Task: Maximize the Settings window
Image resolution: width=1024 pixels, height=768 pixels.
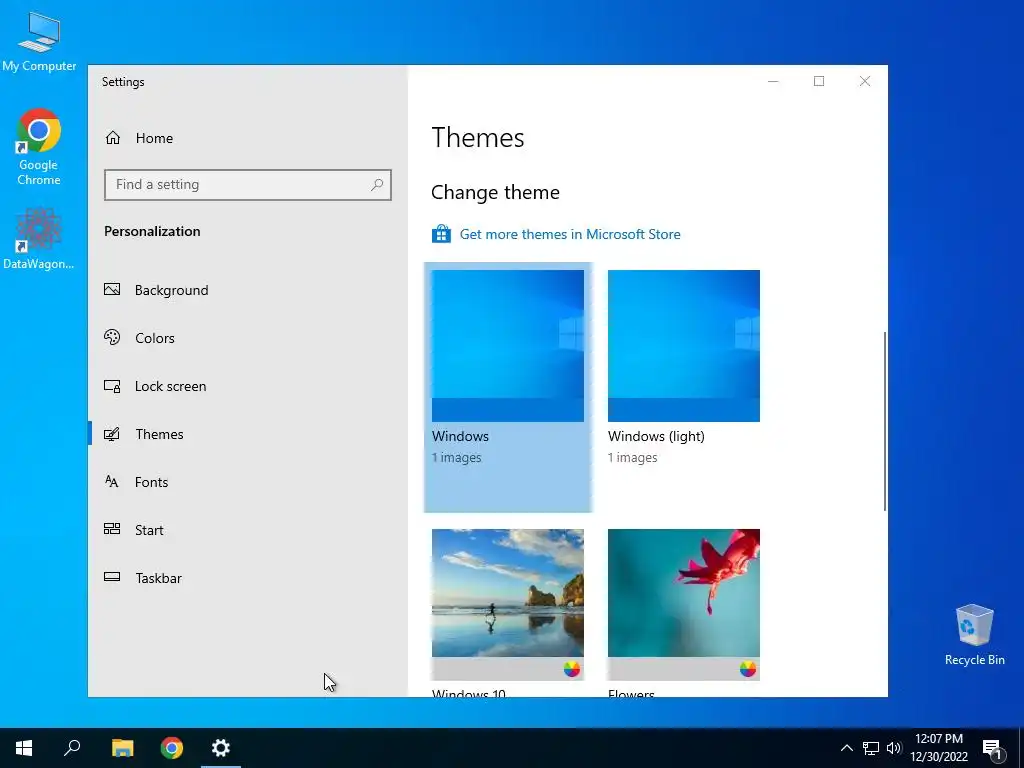Action: point(819,81)
